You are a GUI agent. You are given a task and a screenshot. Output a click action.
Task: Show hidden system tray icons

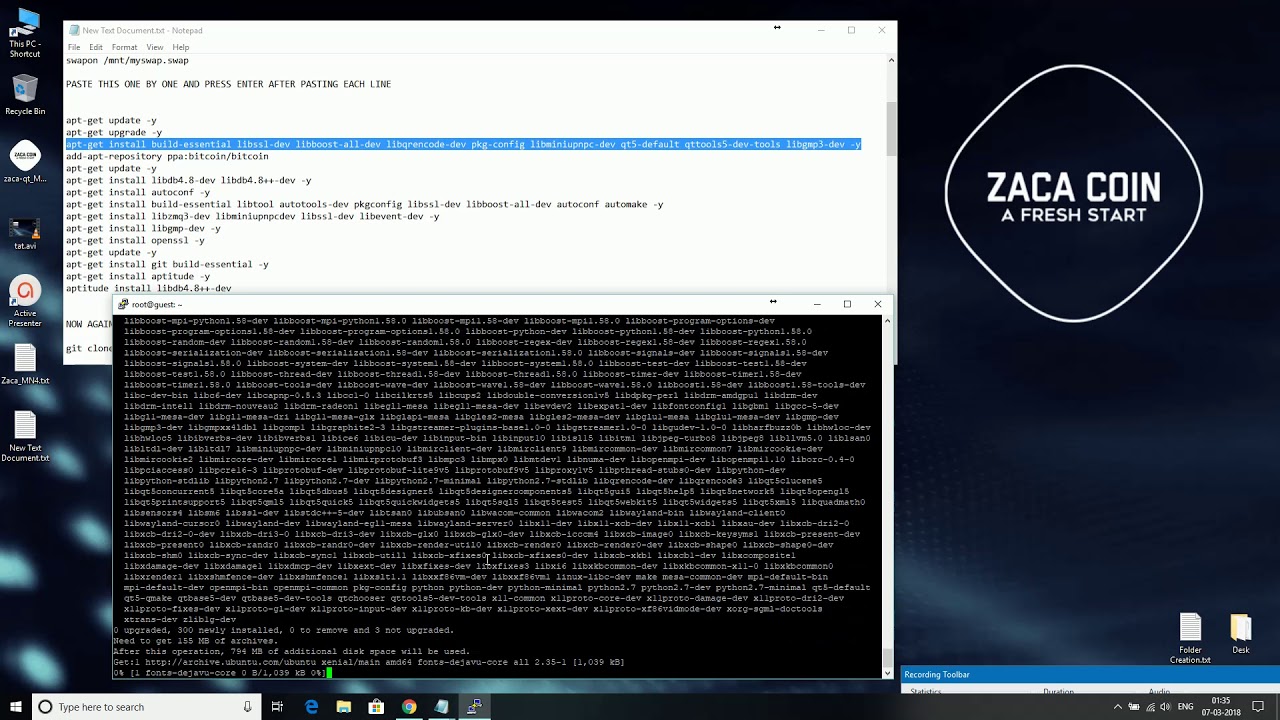tap(1118, 707)
